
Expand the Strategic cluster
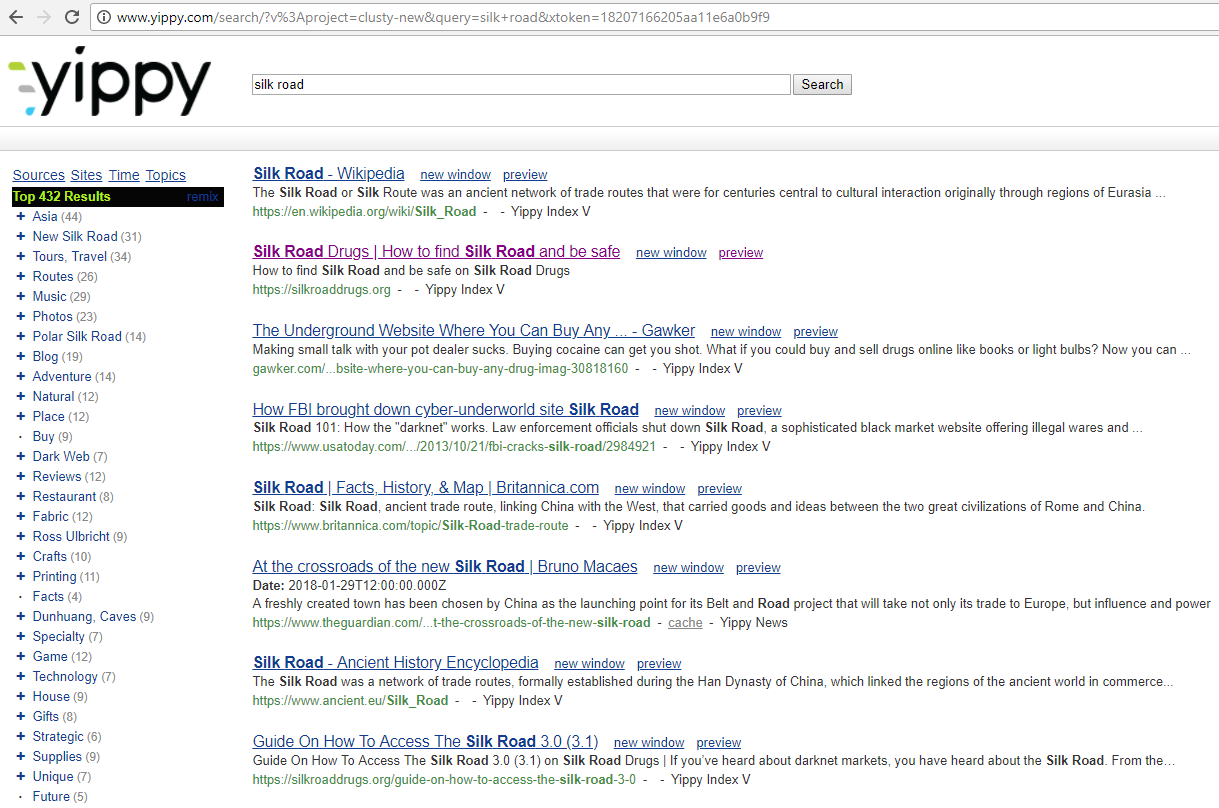click(x=21, y=736)
